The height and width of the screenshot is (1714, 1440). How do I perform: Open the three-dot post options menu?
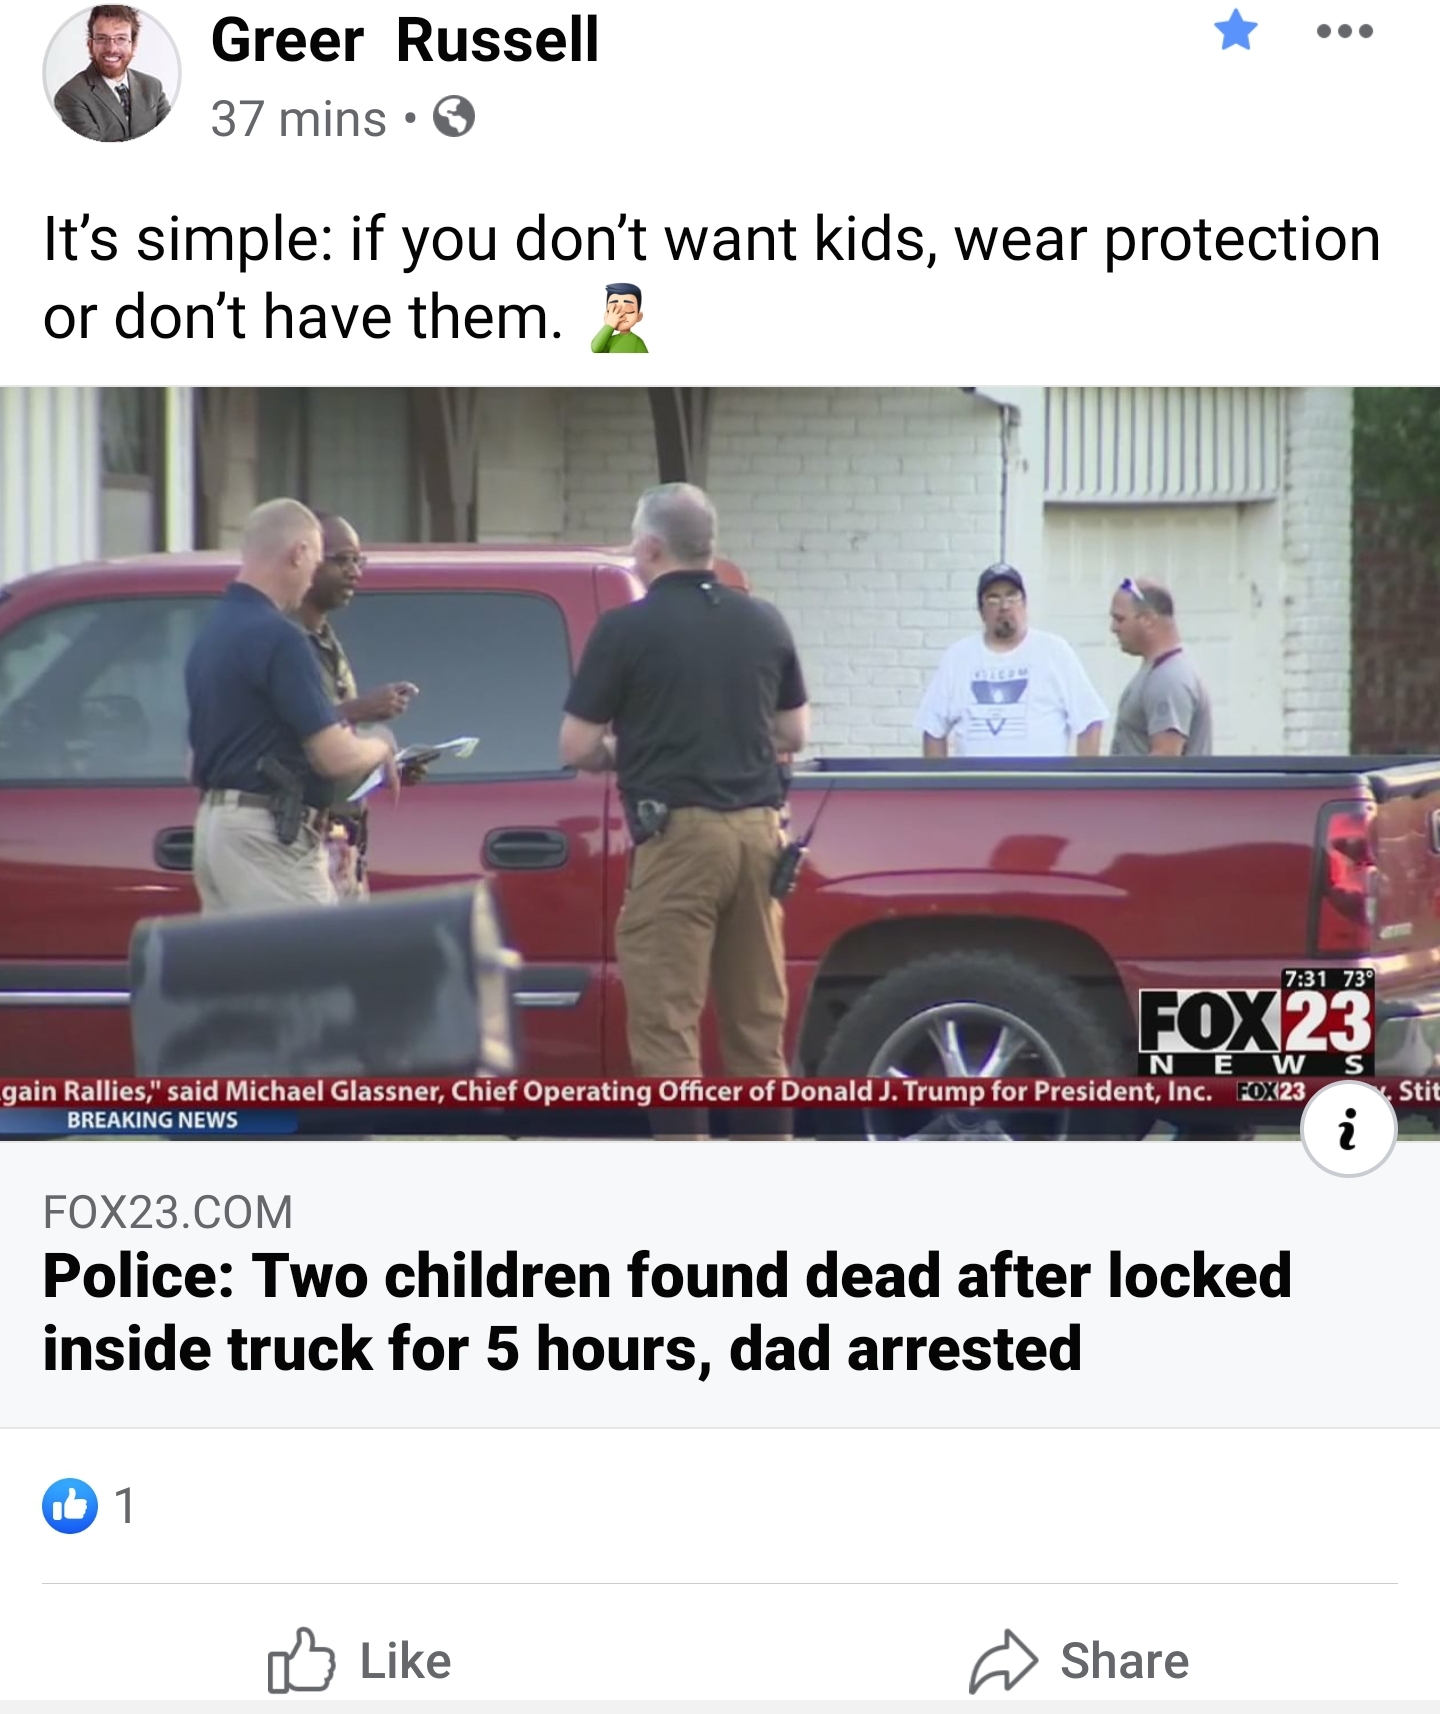1345,32
